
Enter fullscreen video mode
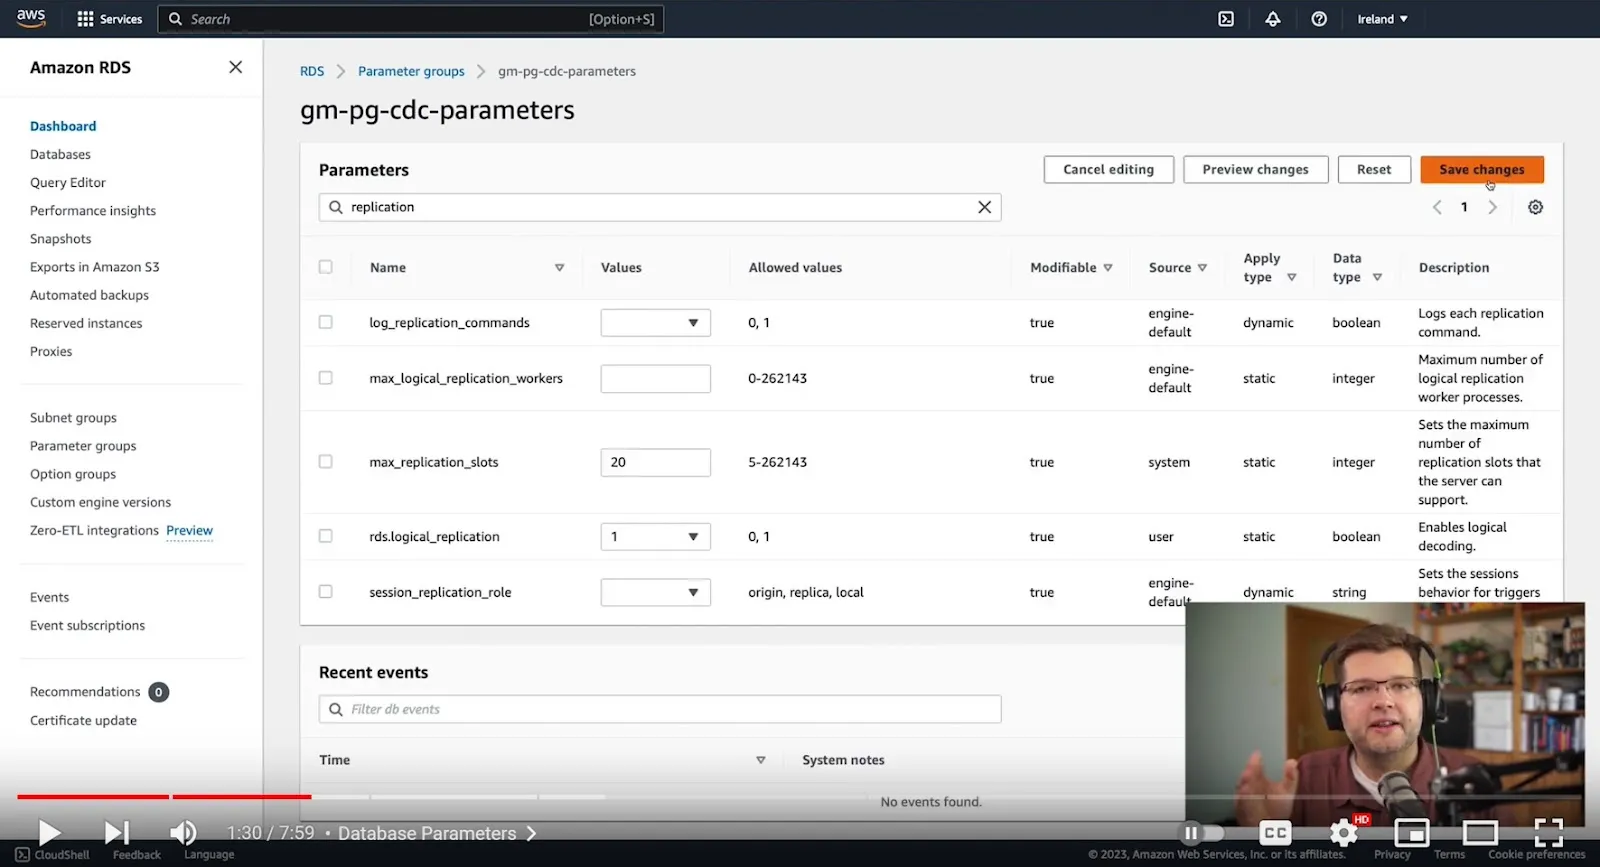click(x=1548, y=832)
